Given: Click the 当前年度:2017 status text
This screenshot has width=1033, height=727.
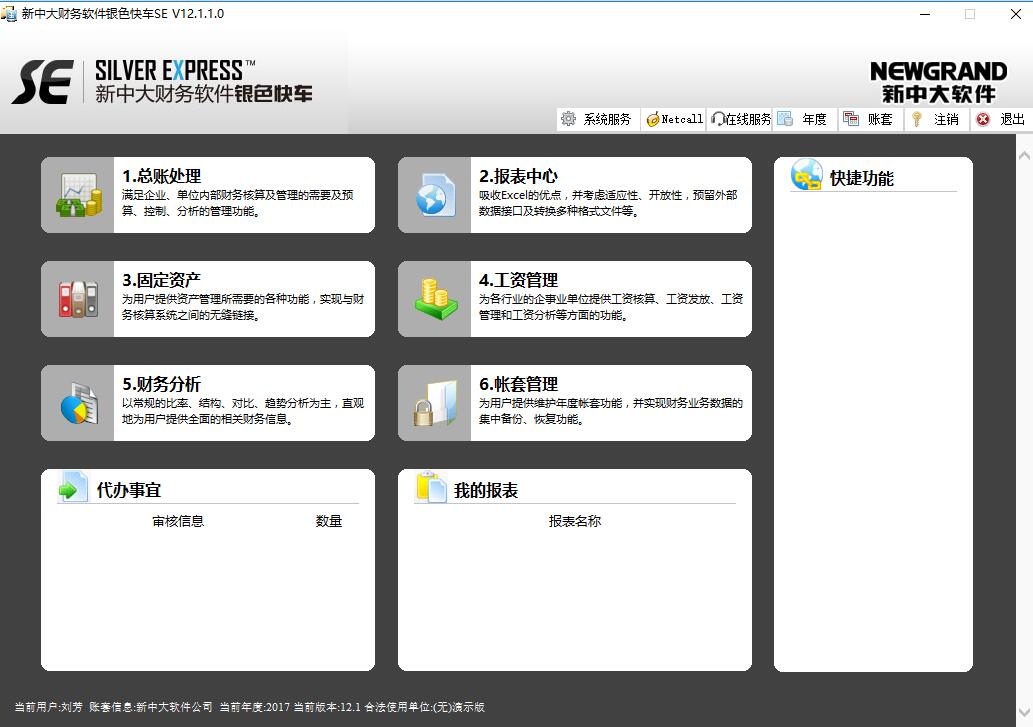Looking at the screenshot, I should pyautogui.click(x=254, y=707).
